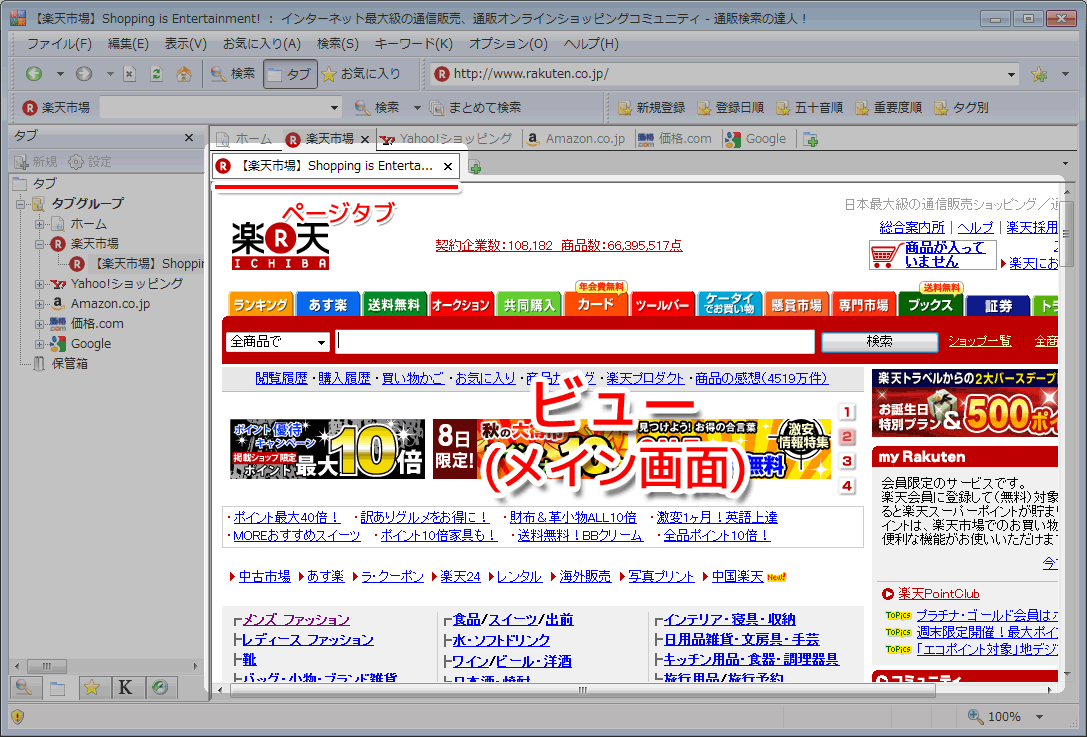Click the add new tab group icon

tap(810, 139)
